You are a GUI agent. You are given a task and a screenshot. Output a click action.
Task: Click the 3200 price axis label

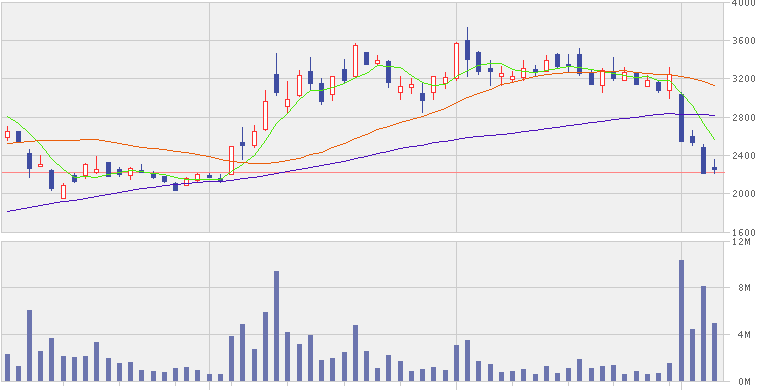tap(744, 79)
